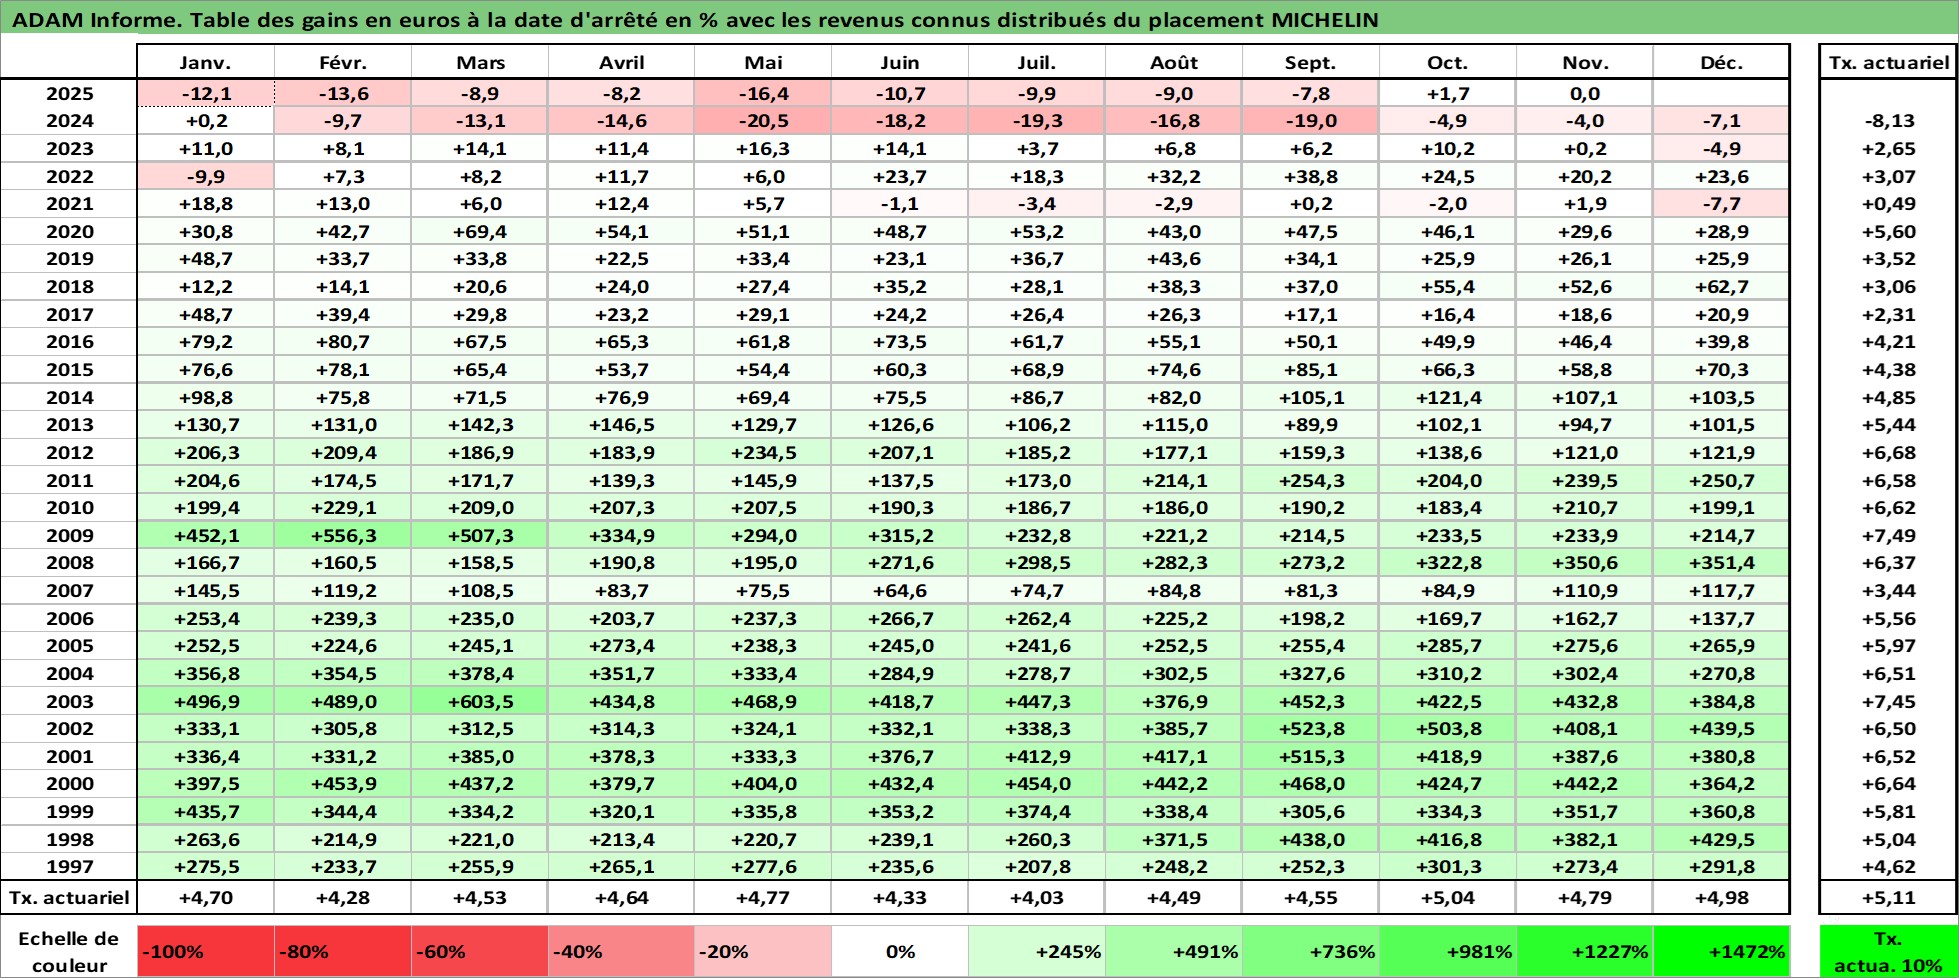Click the '+38,8' cell for September 2022
Viewport: 1959px width, 978px height.
(x=1311, y=176)
